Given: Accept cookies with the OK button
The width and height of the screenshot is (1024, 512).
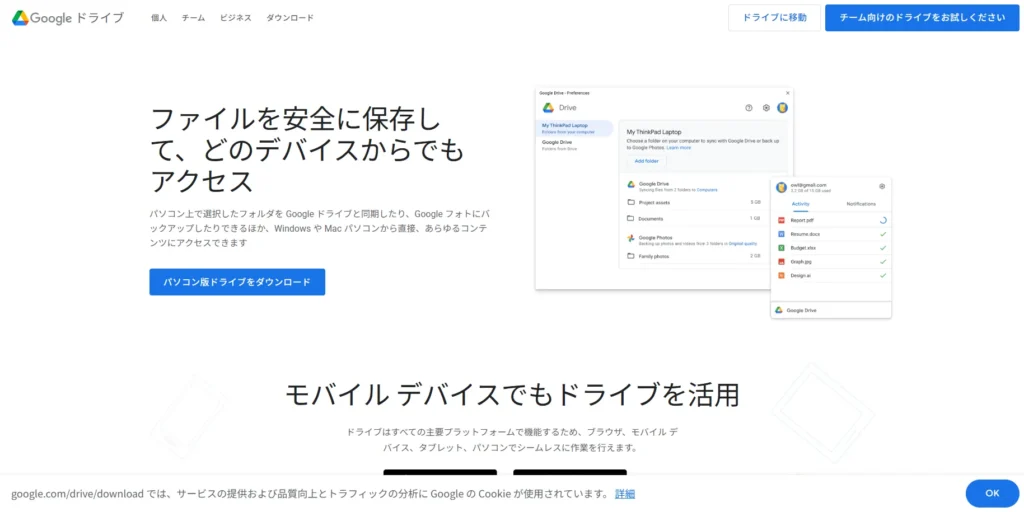Looking at the screenshot, I should 992,493.
